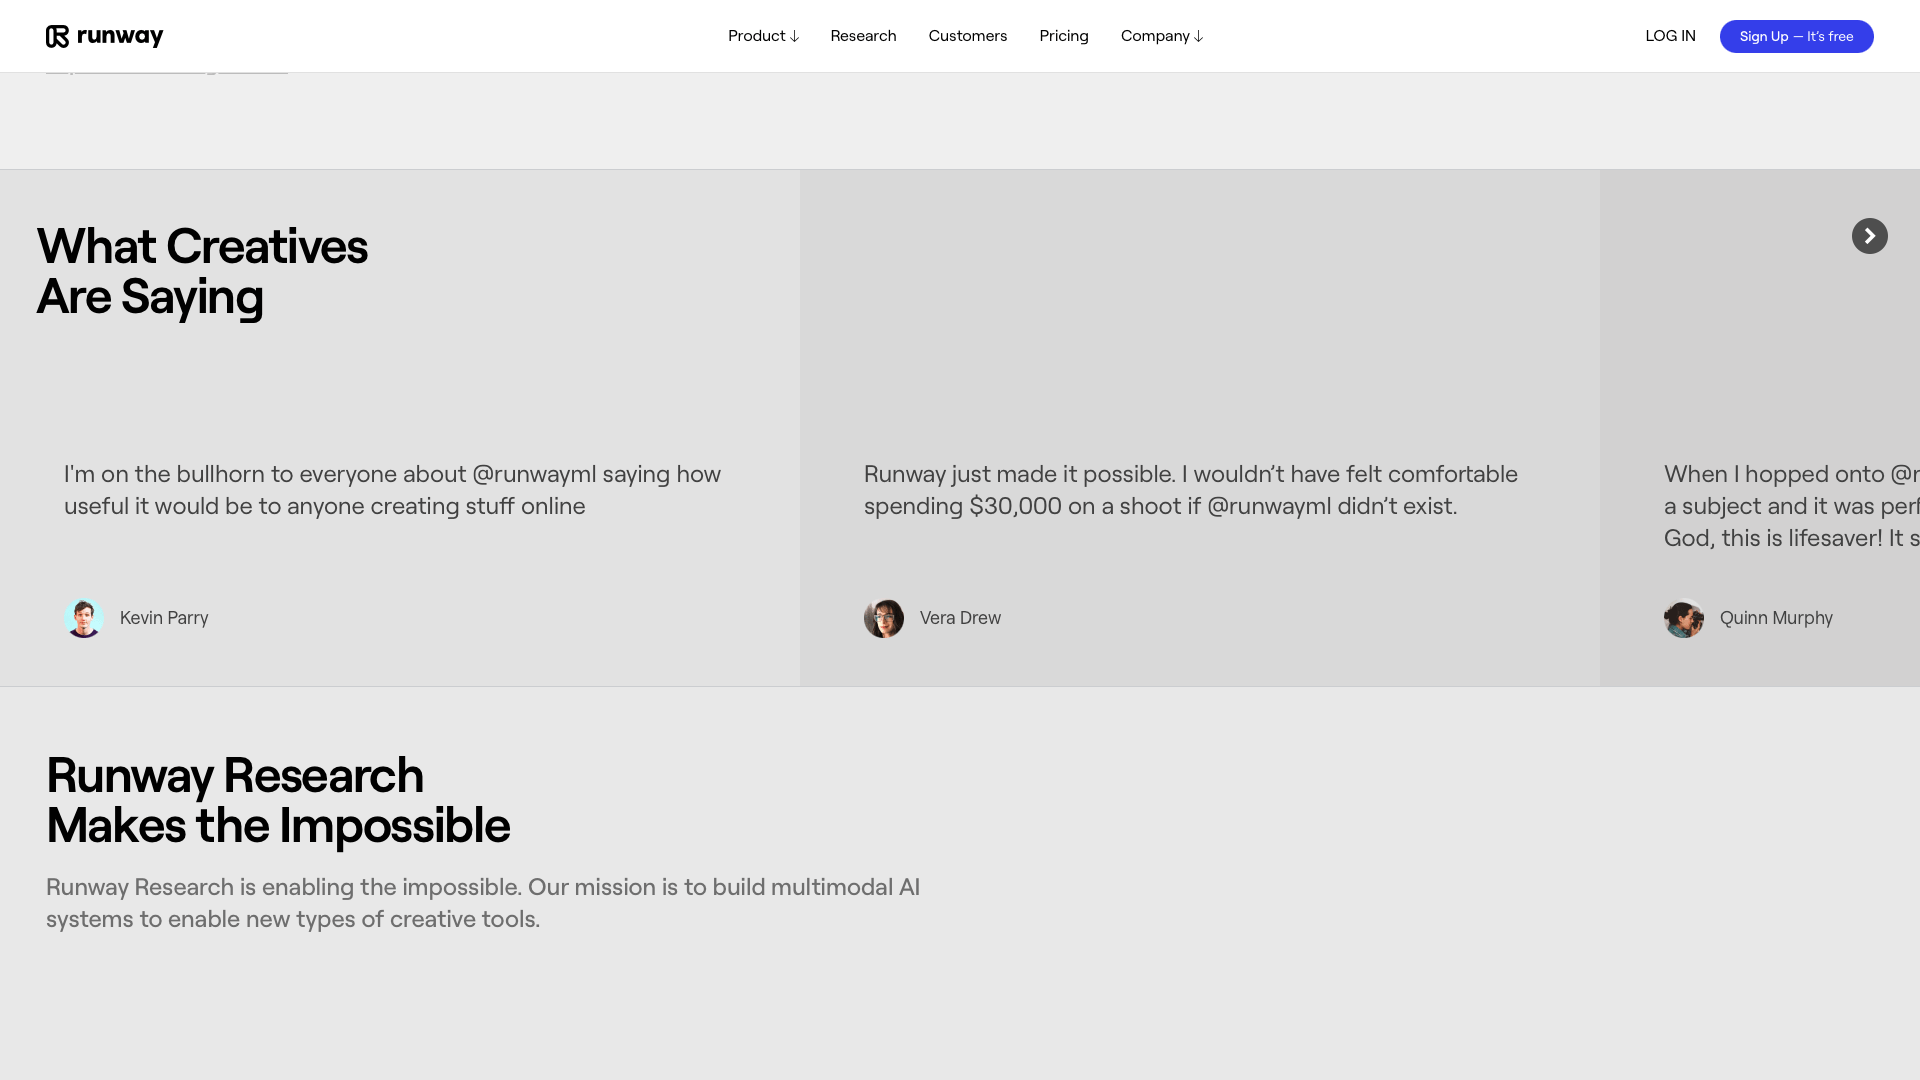1920x1080 pixels.
Task: Click Vera Drew's avatar photo
Action: click(x=884, y=618)
